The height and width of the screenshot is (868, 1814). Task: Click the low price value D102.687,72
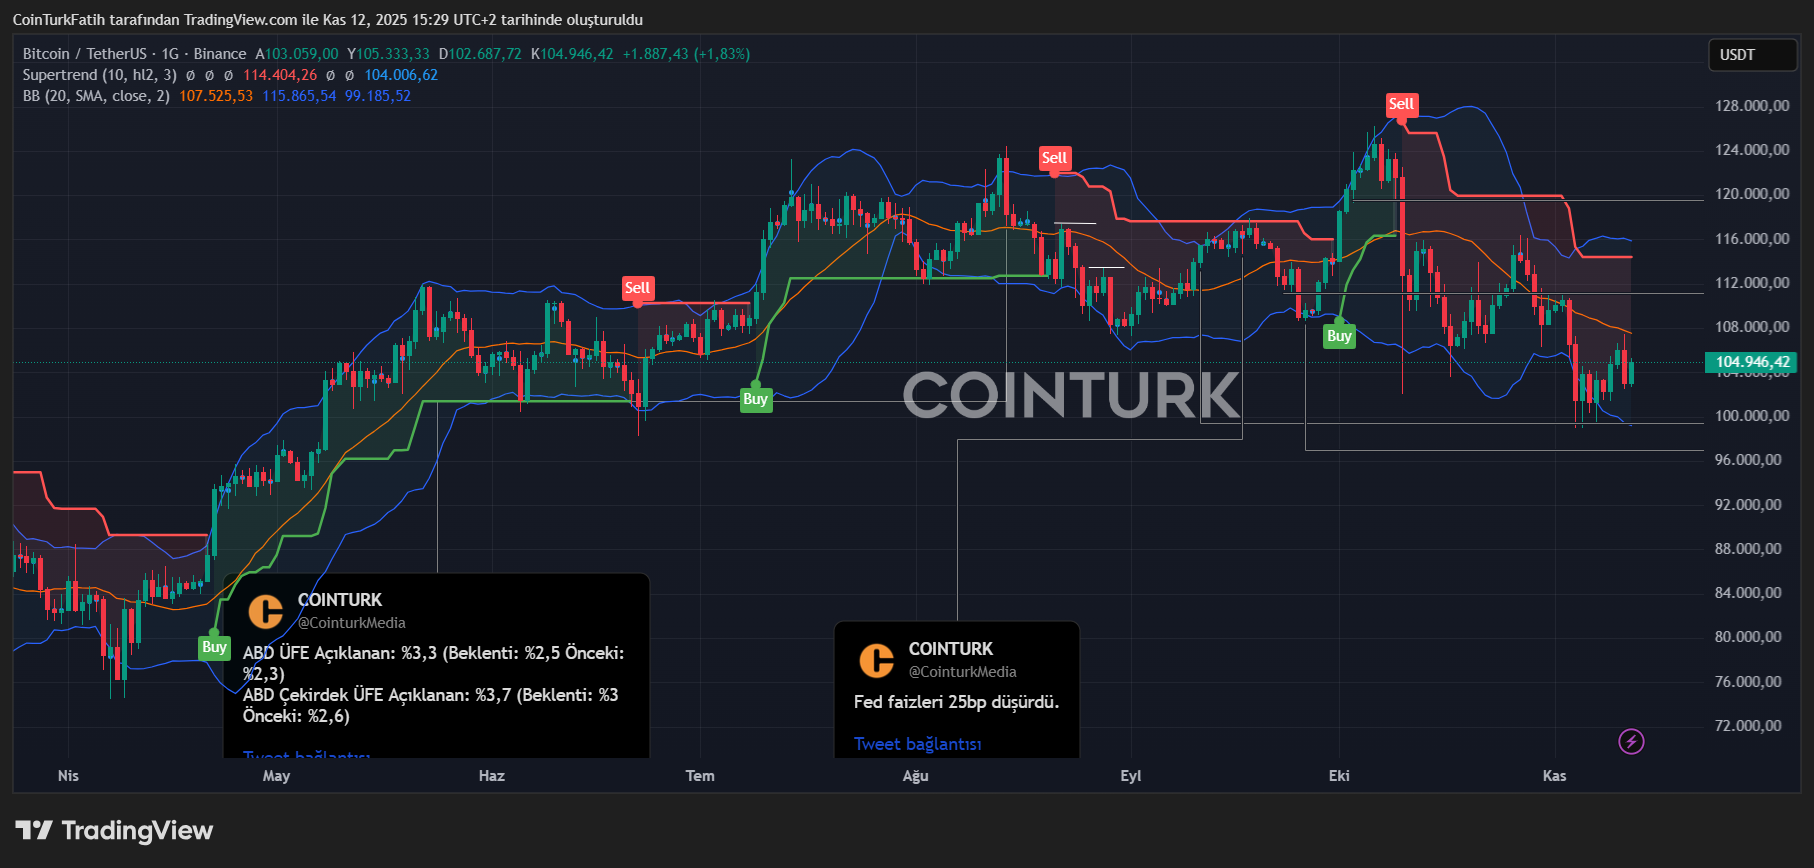(480, 54)
